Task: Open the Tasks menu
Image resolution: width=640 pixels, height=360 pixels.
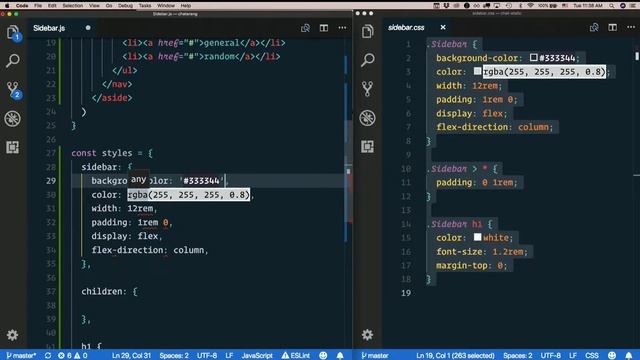Action: coord(144,6)
